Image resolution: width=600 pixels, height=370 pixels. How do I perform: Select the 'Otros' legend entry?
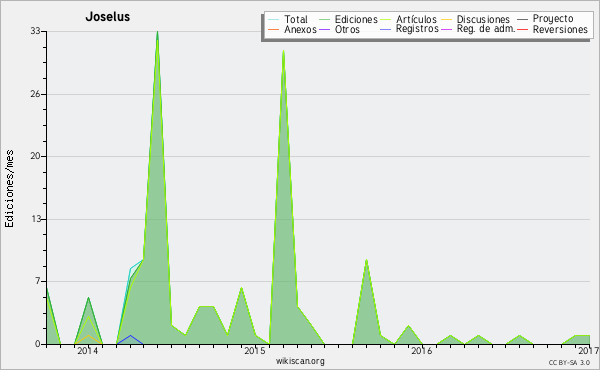[347, 29]
